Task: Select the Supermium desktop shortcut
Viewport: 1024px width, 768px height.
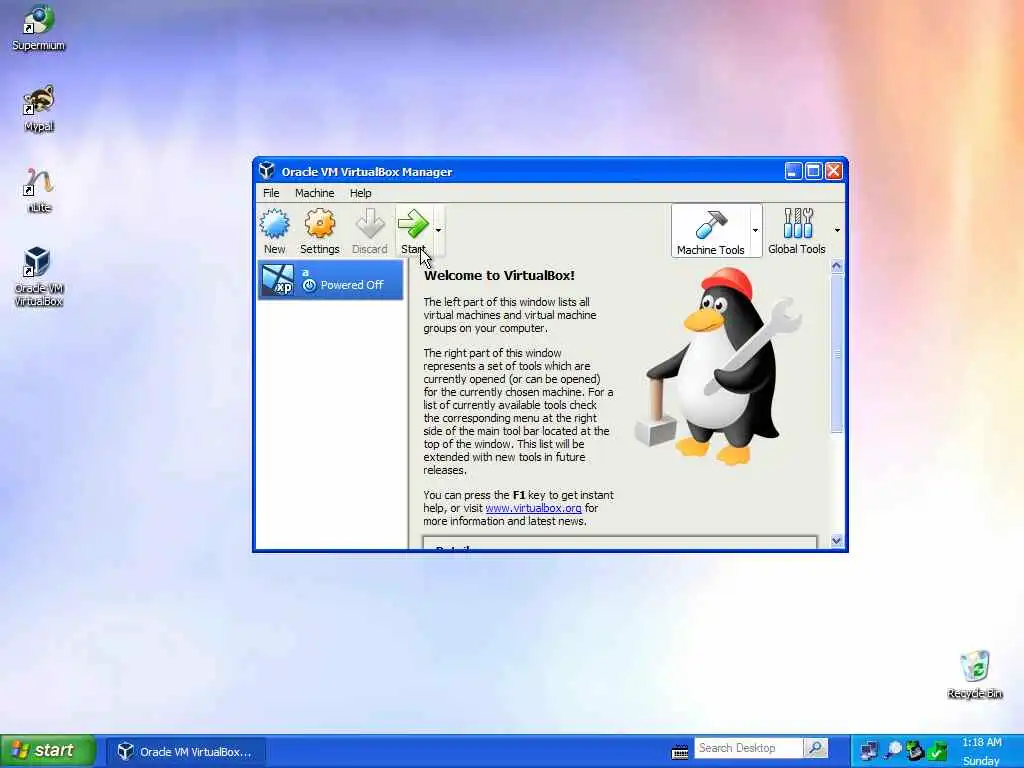Action: click(39, 28)
